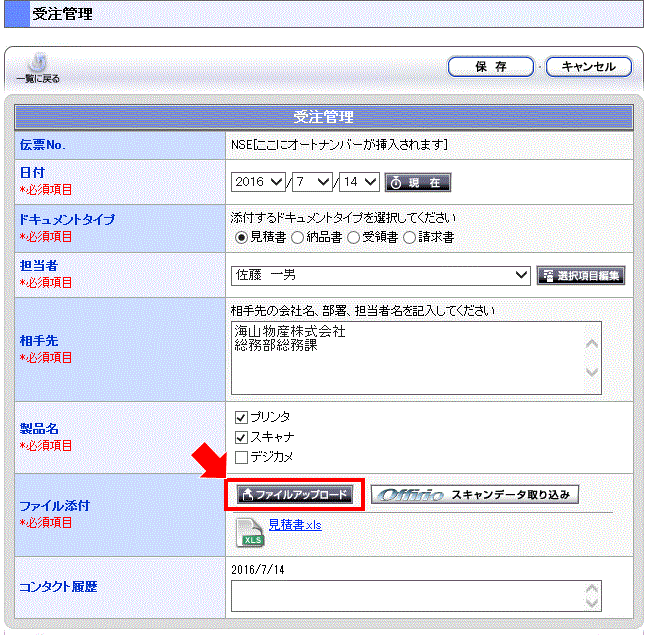Select the 見積書 radio button
The image size is (651, 635).
[240, 237]
